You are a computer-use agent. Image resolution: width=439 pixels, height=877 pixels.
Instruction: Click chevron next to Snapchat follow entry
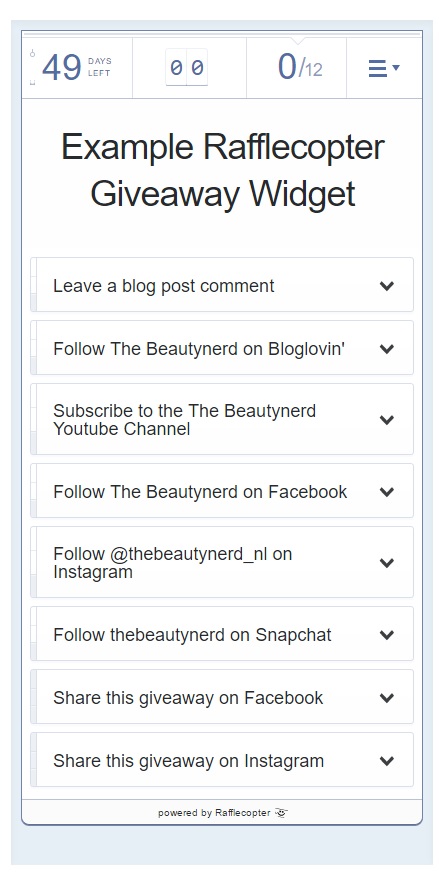386,635
